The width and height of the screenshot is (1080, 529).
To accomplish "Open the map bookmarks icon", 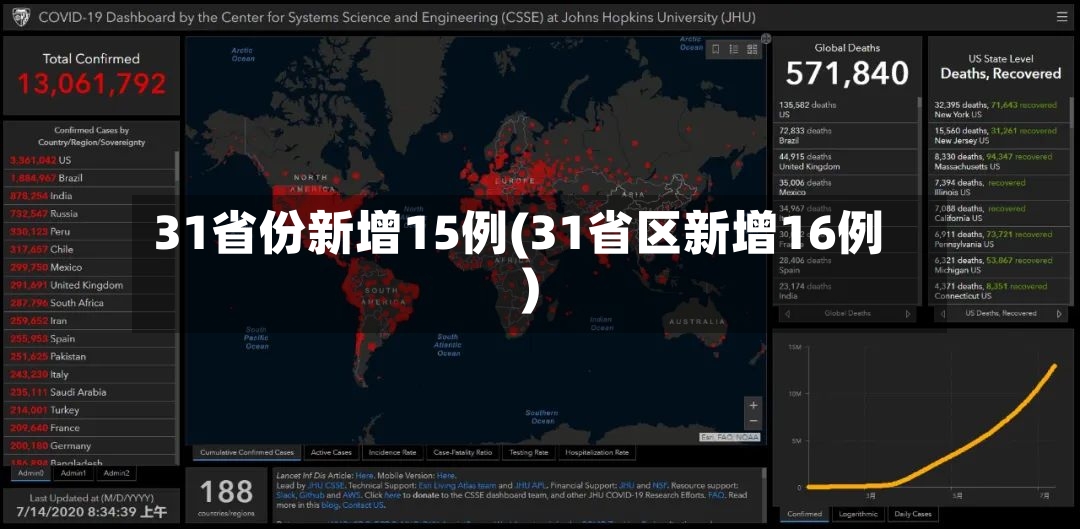I will point(716,49).
